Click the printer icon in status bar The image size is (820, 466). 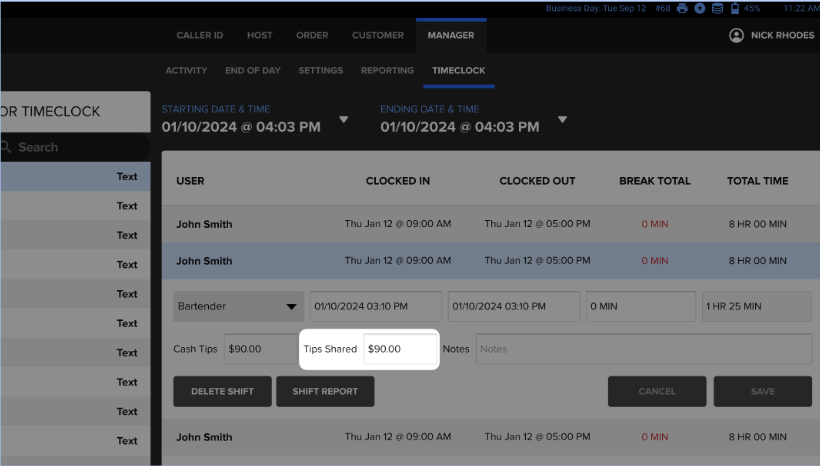coord(682,8)
